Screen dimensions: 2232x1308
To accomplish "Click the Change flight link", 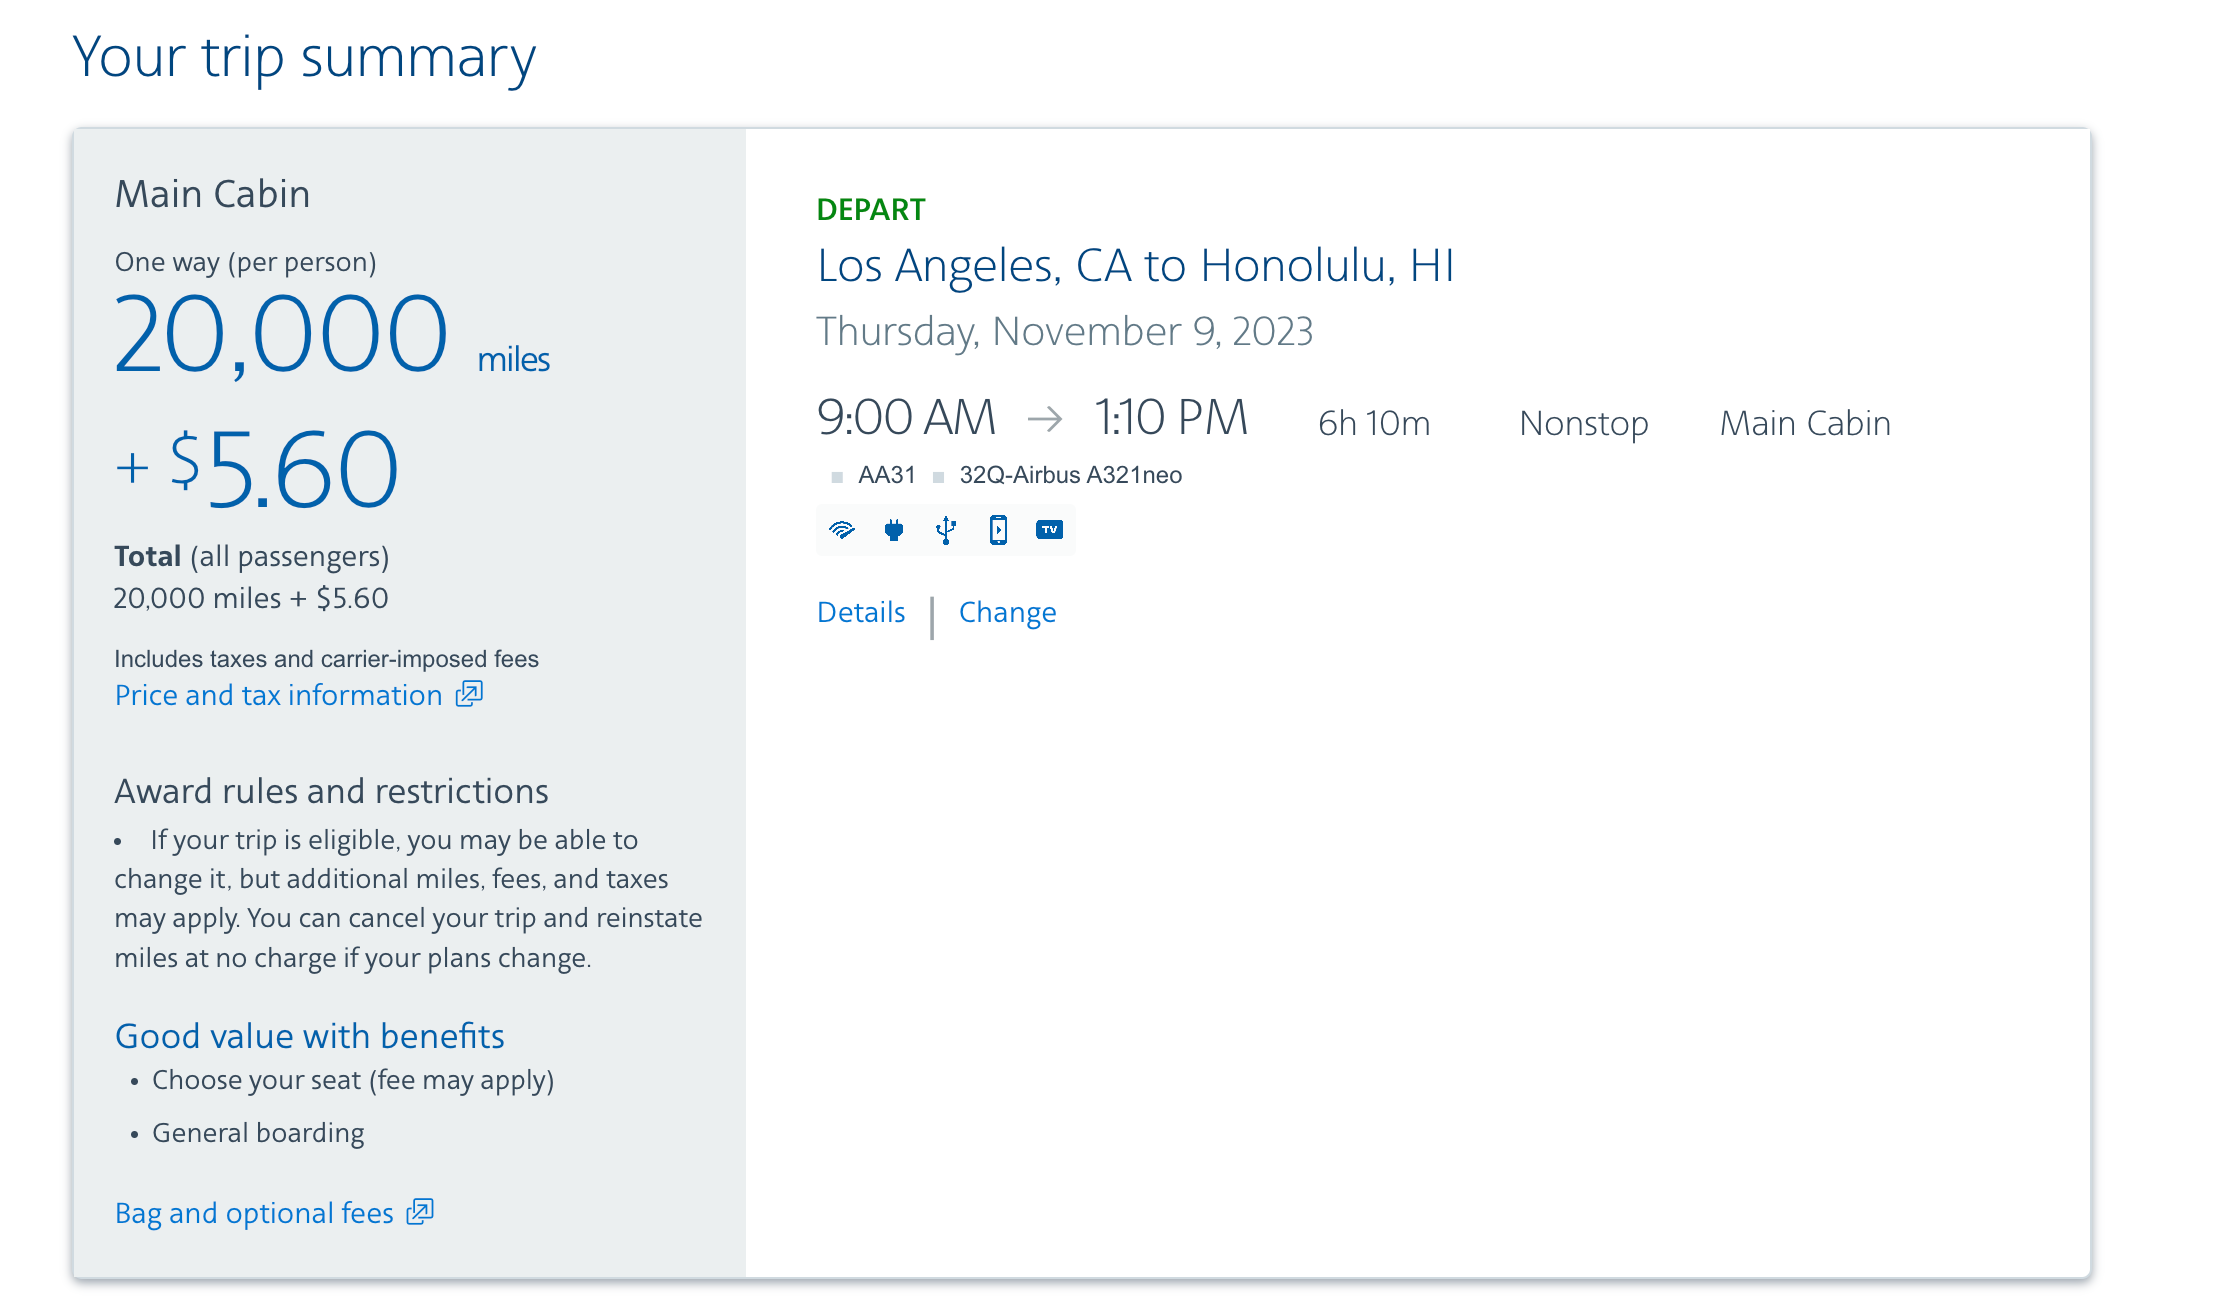I will (1007, 612).
